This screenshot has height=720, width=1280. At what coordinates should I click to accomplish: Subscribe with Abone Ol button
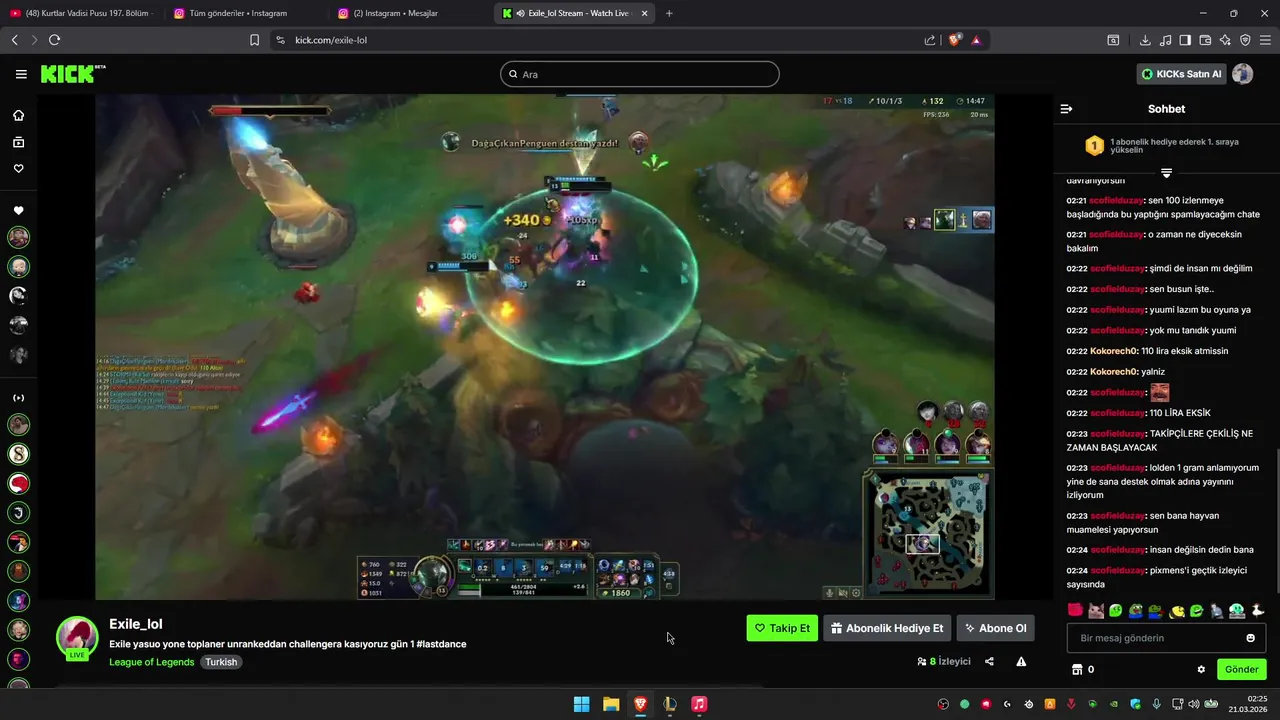995,628
